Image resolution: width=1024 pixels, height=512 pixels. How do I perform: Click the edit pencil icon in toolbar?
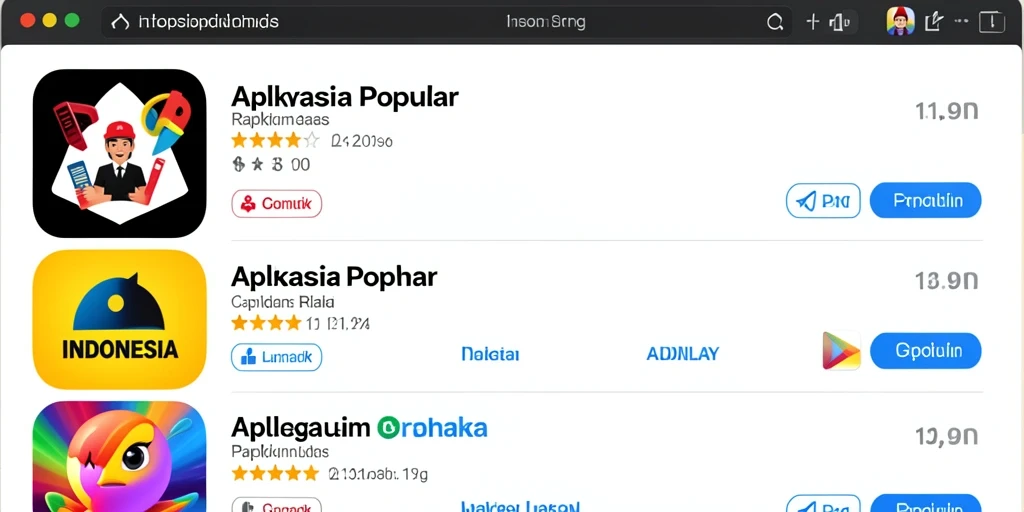pos(934,22)
